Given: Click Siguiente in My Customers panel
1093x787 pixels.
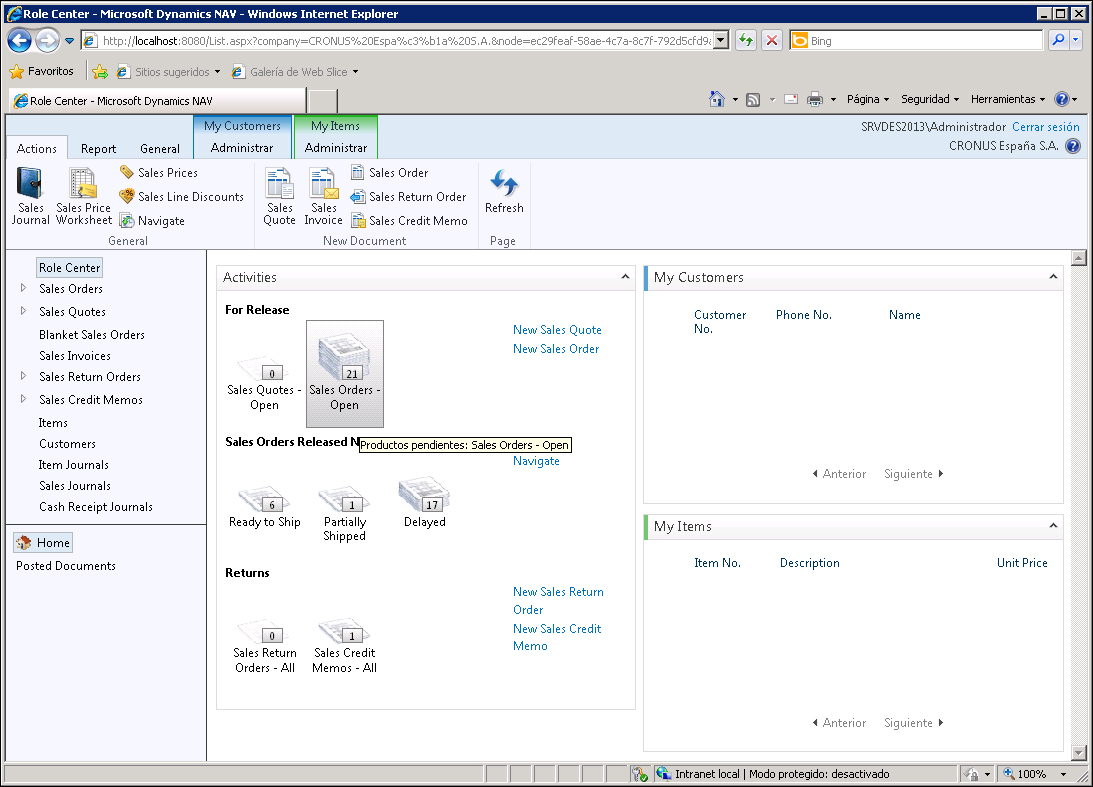Looking at the screenshot, I should (x=913, y=474).
